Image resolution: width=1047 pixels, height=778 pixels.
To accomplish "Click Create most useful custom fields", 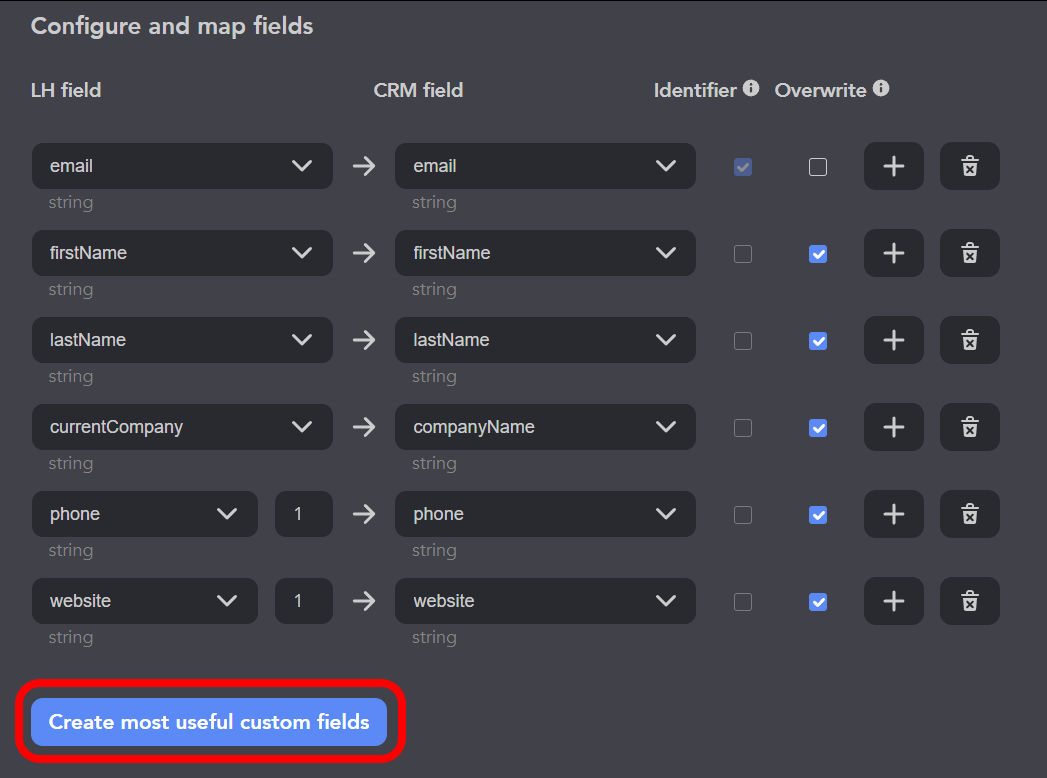I will point(209,722).
